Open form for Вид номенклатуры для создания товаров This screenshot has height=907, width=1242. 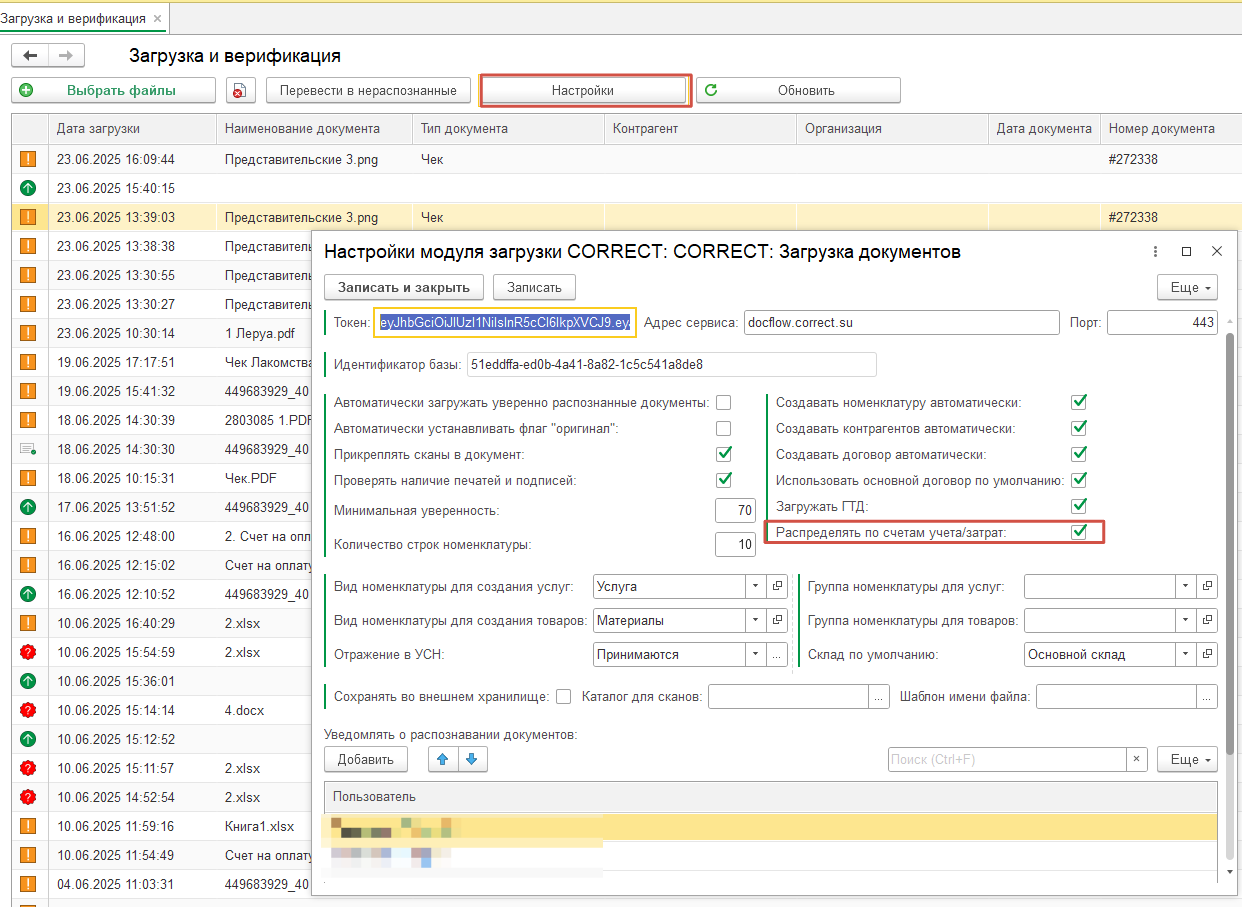[x=778, y=620]
